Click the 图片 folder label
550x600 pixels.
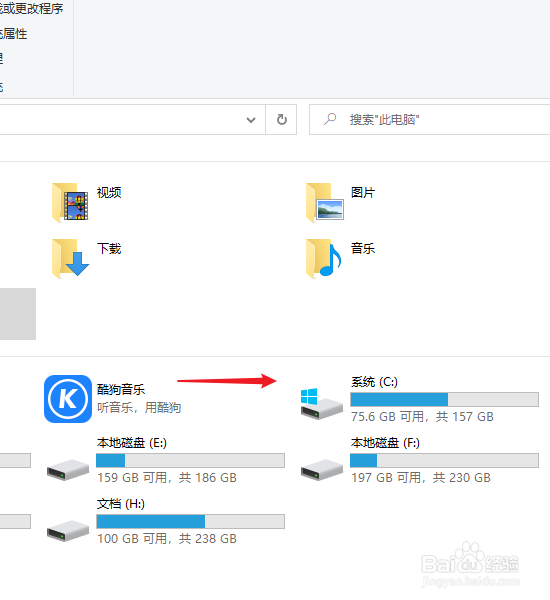coord(363,192)
